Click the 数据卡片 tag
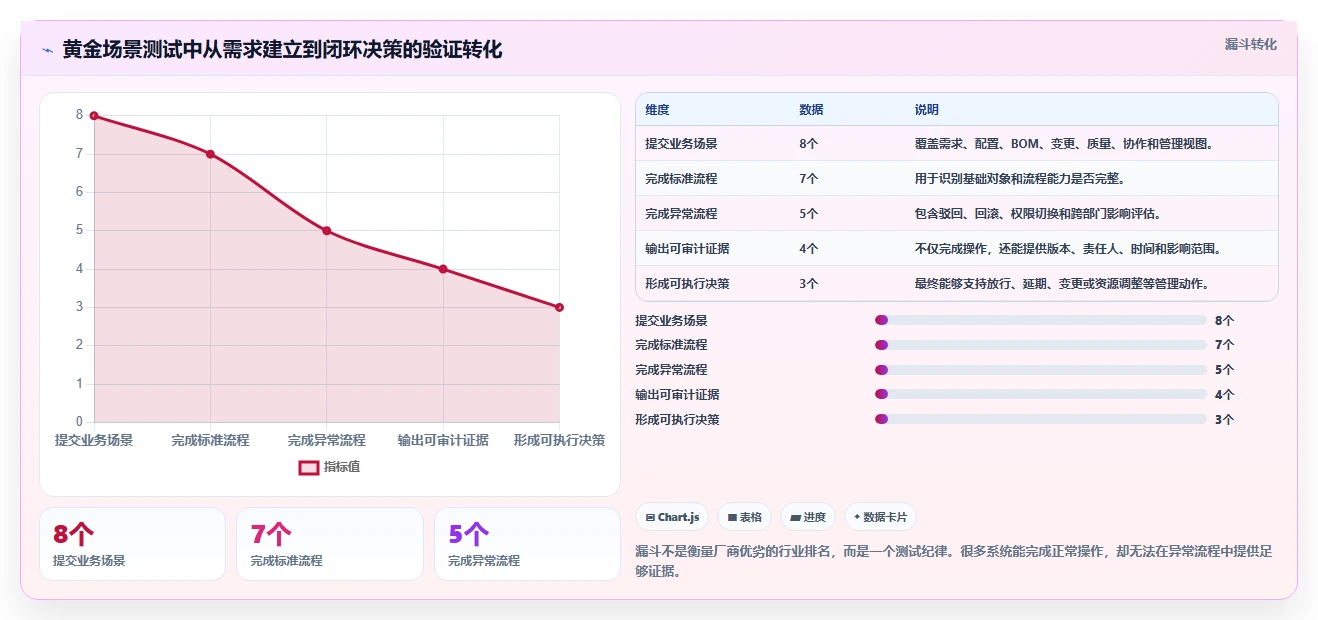The image size is (1318, 620). (880, 517)
